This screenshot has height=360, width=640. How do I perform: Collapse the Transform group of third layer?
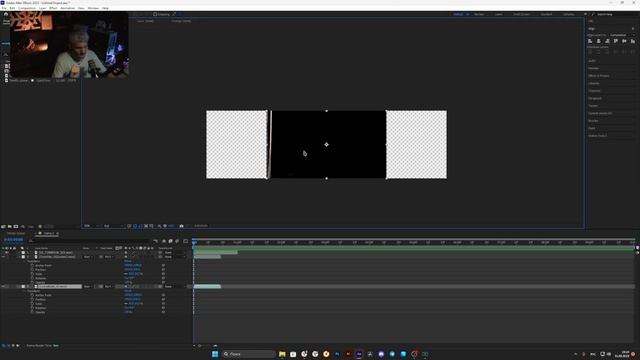pyautogui.click(x=25, y=291)
